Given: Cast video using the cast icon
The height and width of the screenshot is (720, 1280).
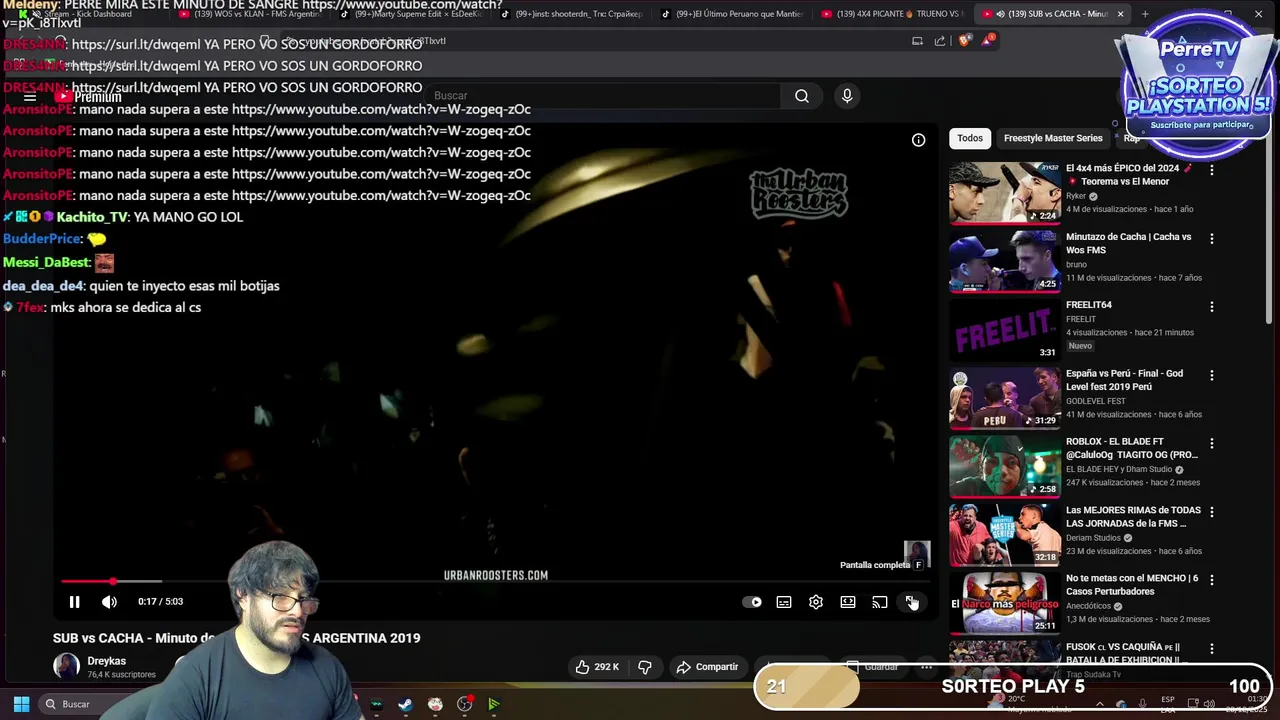Looking at the screenshot, I should click(880, 602).
